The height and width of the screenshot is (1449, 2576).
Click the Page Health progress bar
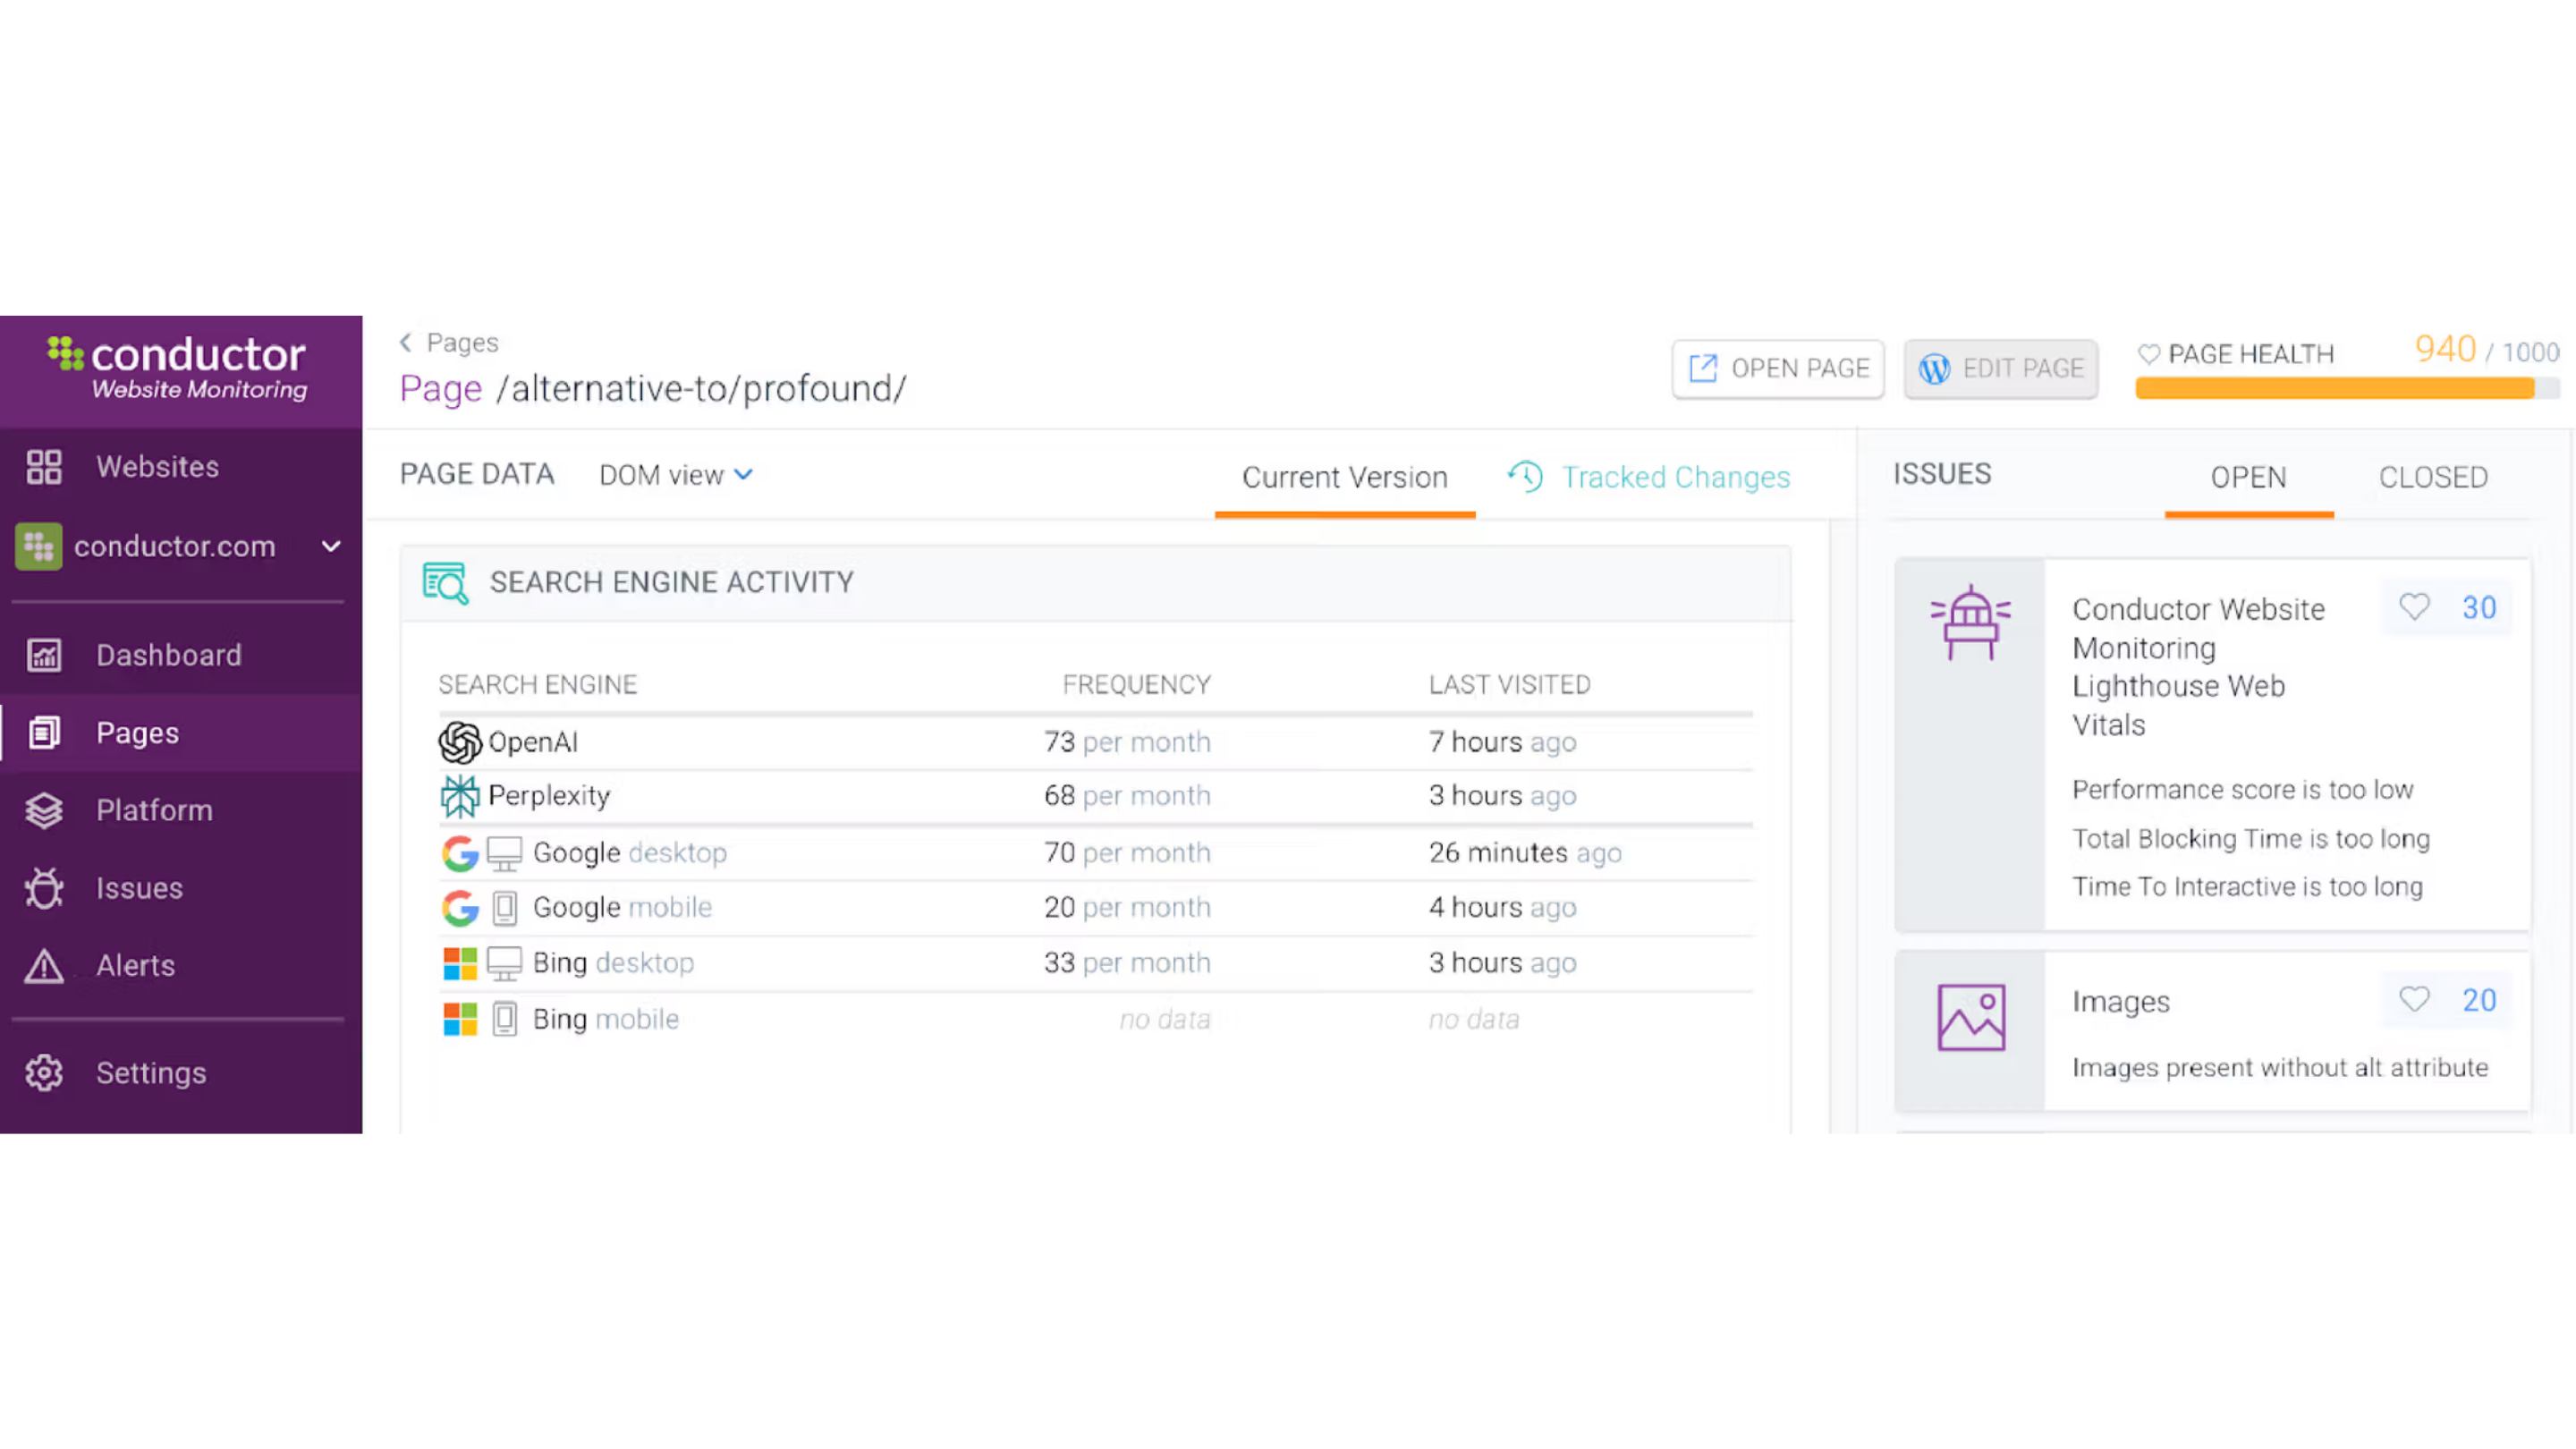tap(2334, 389)
